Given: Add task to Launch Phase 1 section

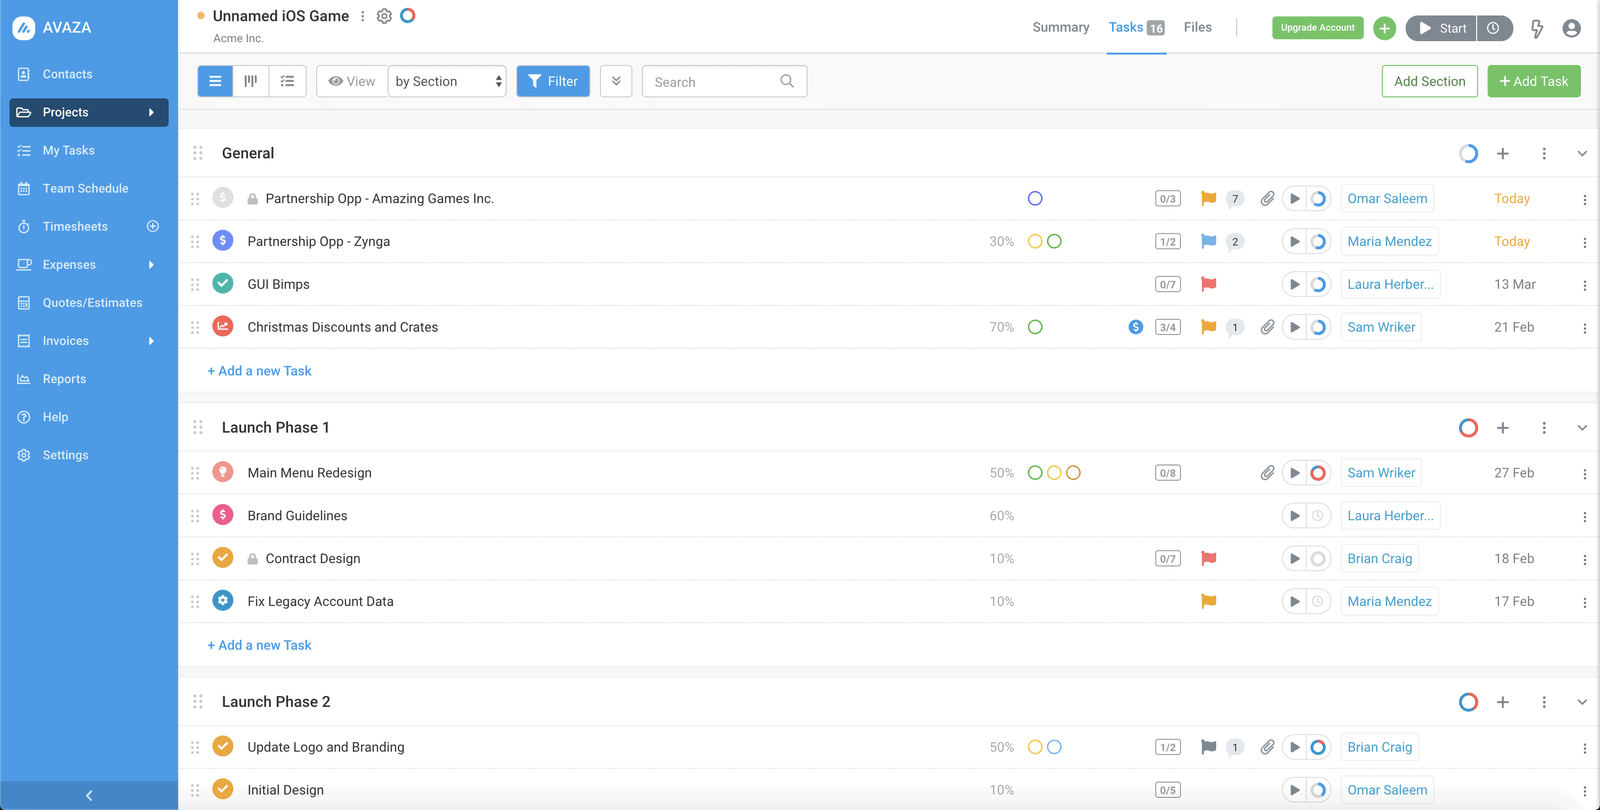Looking at the screenshot, I should pyautogui.click(x=1502, y=428).
